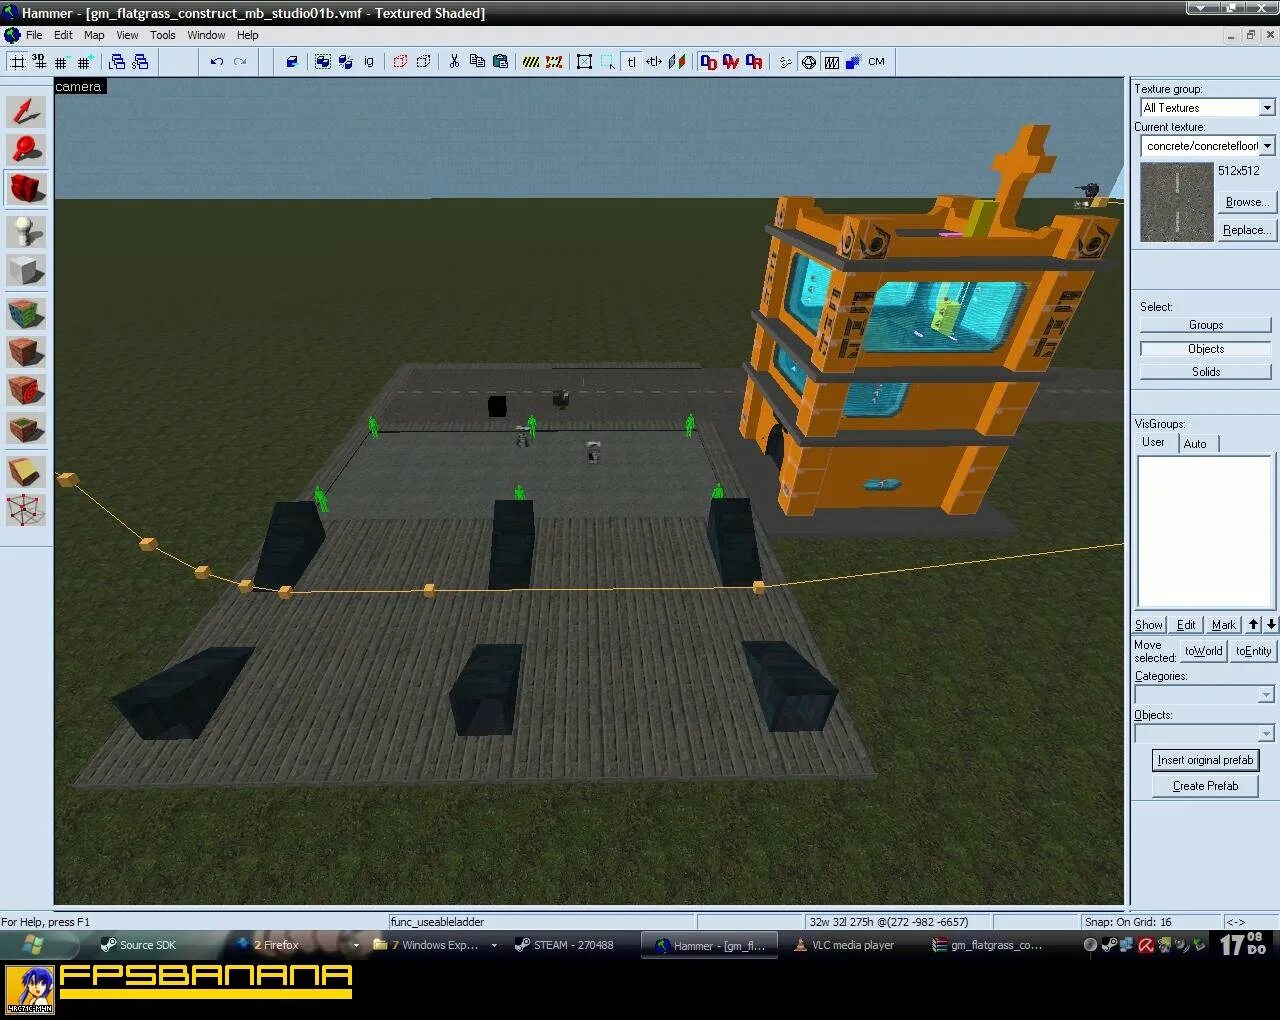Choose the Clipping tool tan block
This screenshot has width=1280, height=1020.
pyautogui.click(x=26, y=471)
